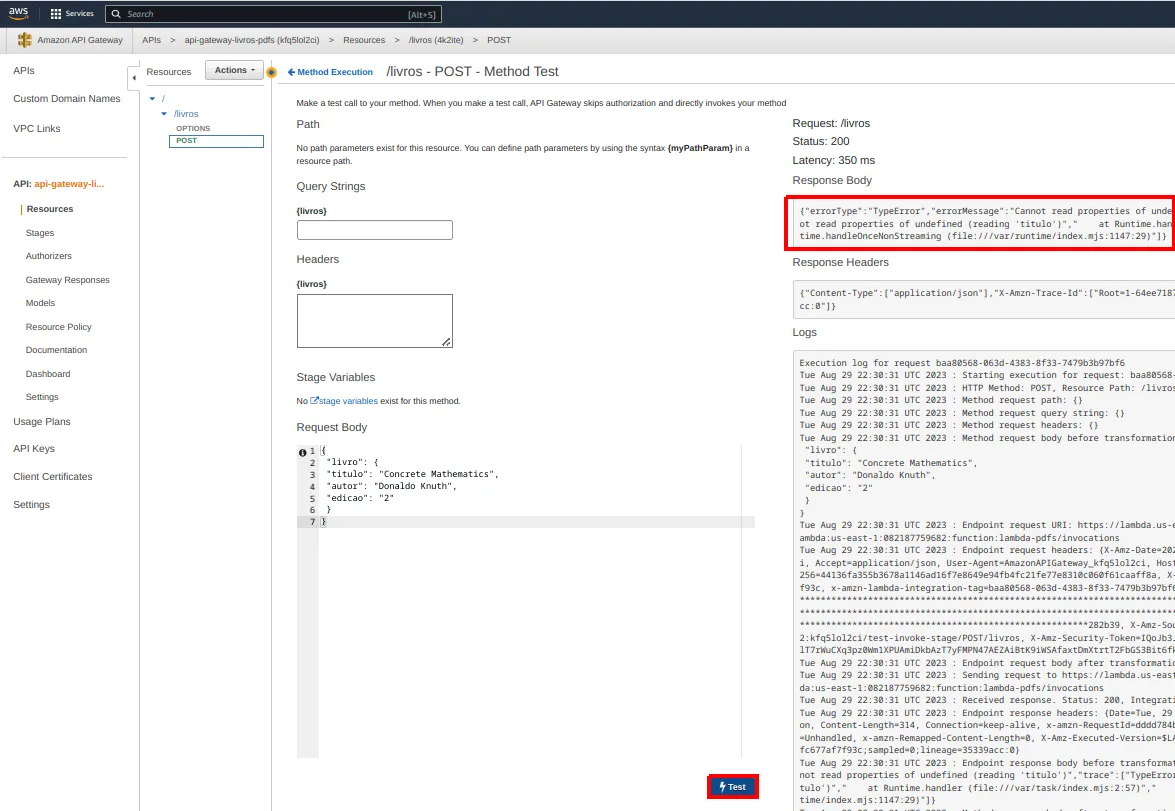This screenshot has height=811, width=1175.
Task: Click the Response Headers content box
Action: point(984,299)
